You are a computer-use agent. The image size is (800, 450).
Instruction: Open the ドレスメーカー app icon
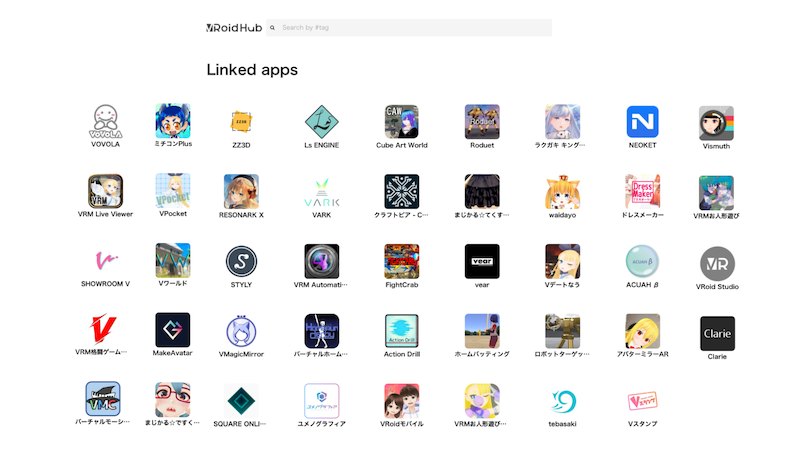[642, 191]
